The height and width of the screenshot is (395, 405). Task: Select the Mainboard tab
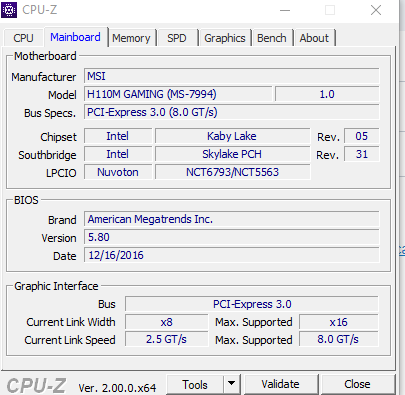click(76, 37)
